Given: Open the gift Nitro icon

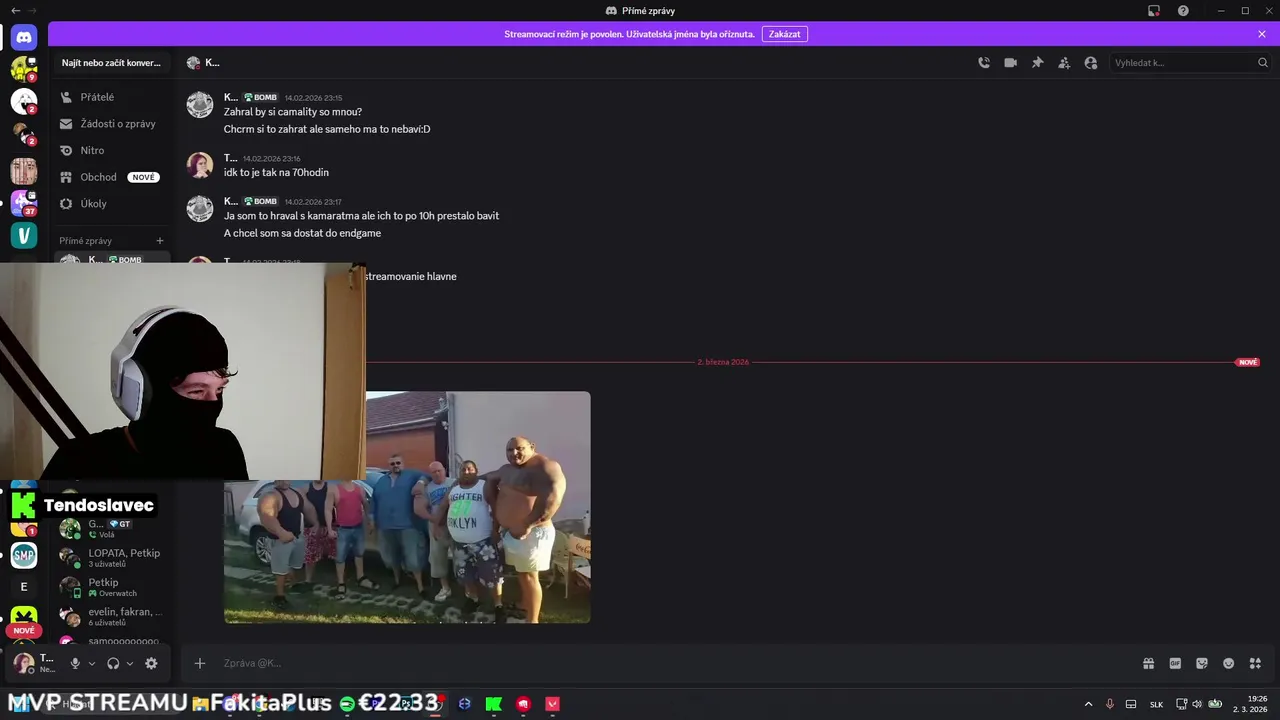Looking at the screenshot, I should pos(1149,663).
